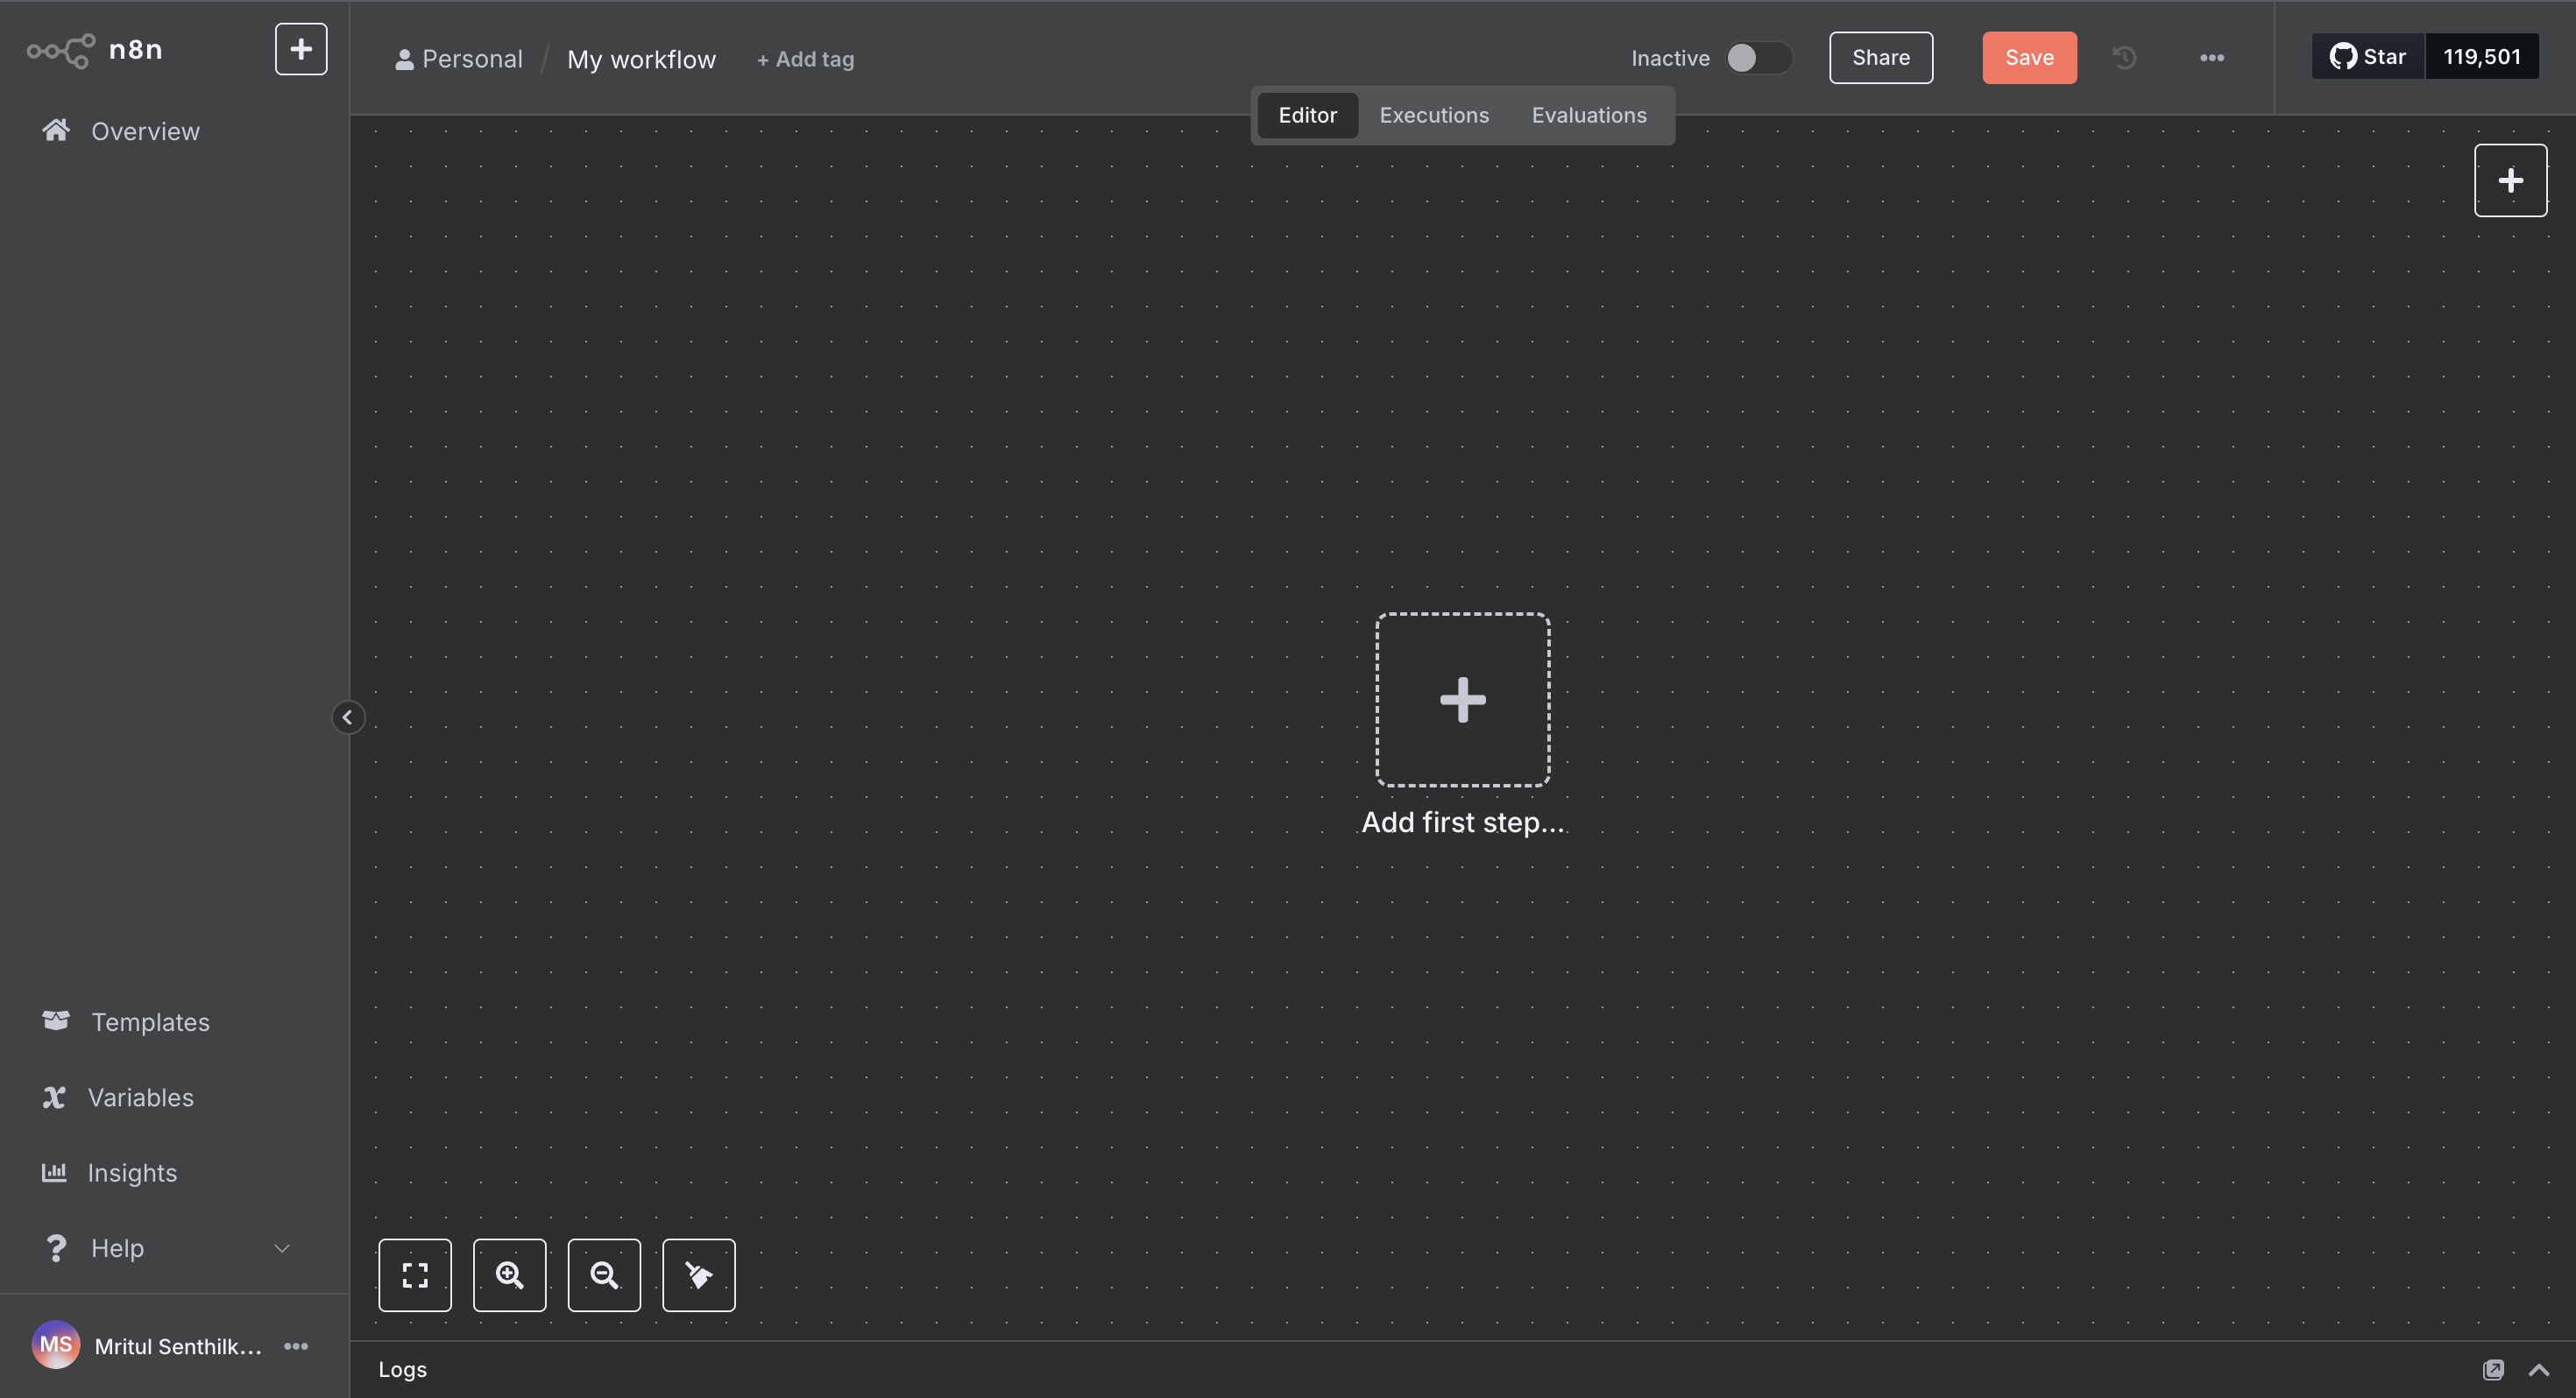Image resolution: width=2576 pixels, height=1398 pixels.
Task: Zoom out on the workflow canvas
Action: coord(604,1275)
